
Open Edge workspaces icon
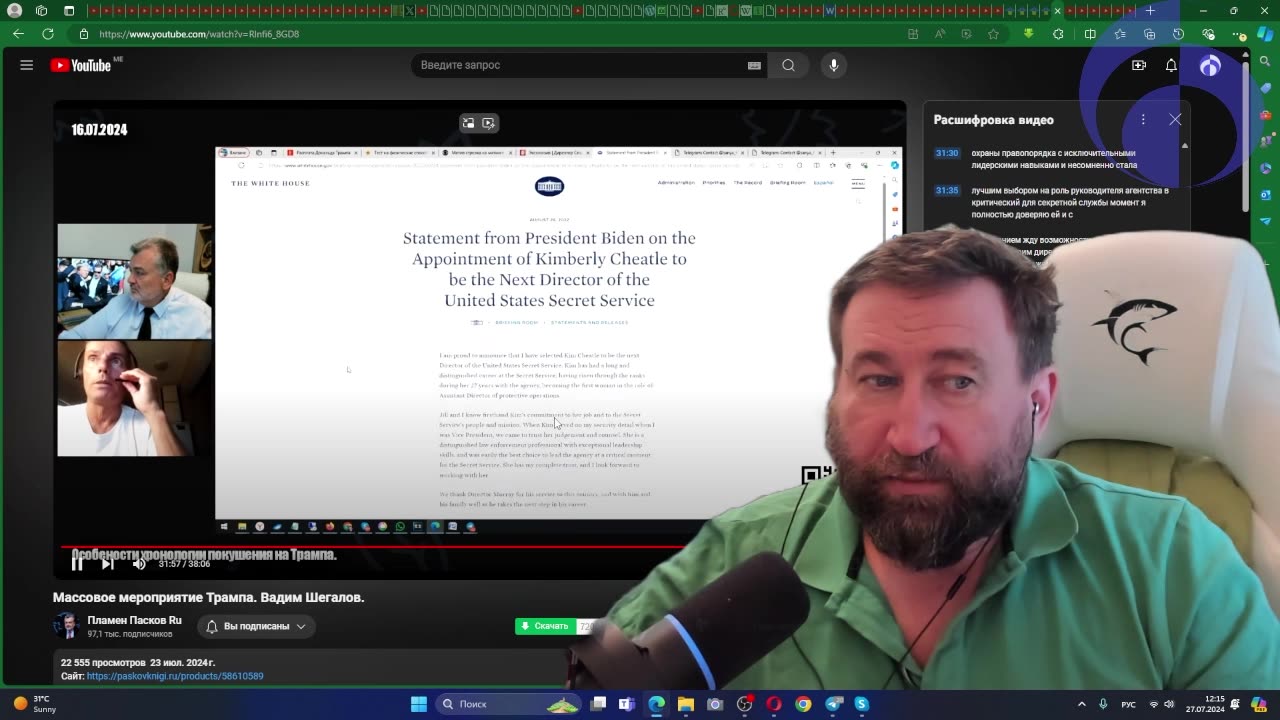point(41,11)
